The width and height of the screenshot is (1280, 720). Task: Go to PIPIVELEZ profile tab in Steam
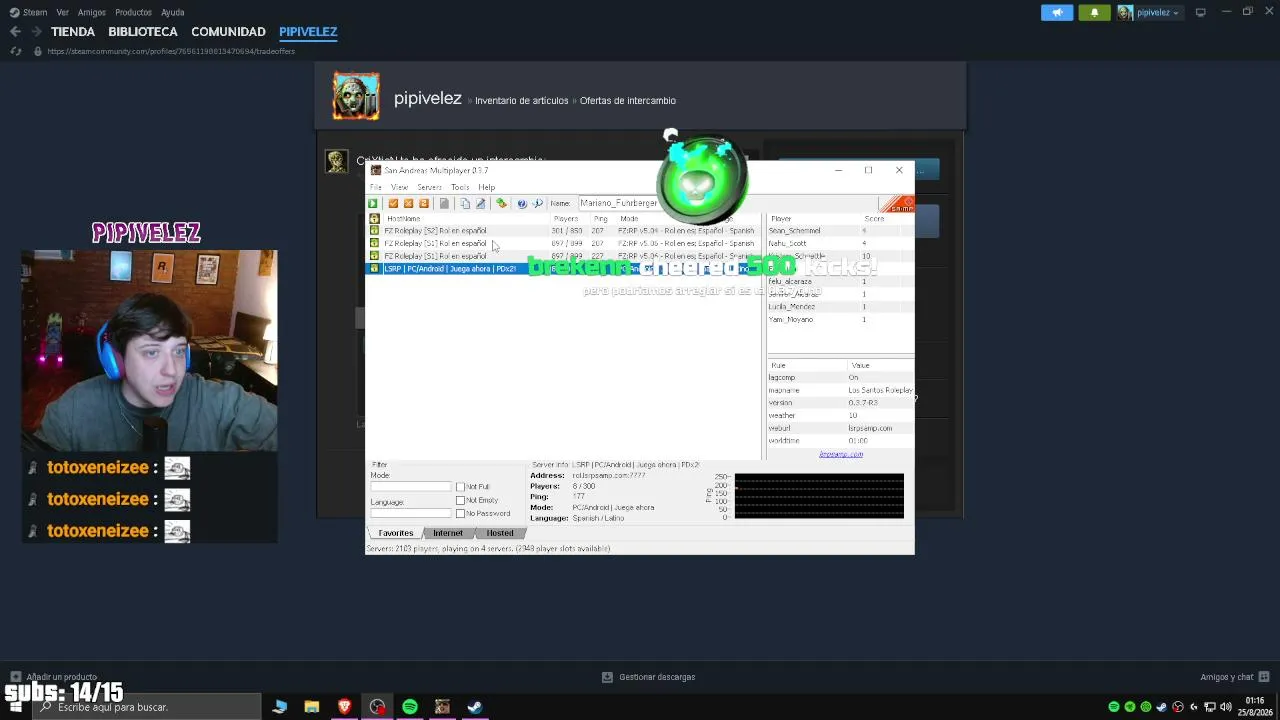308,32
